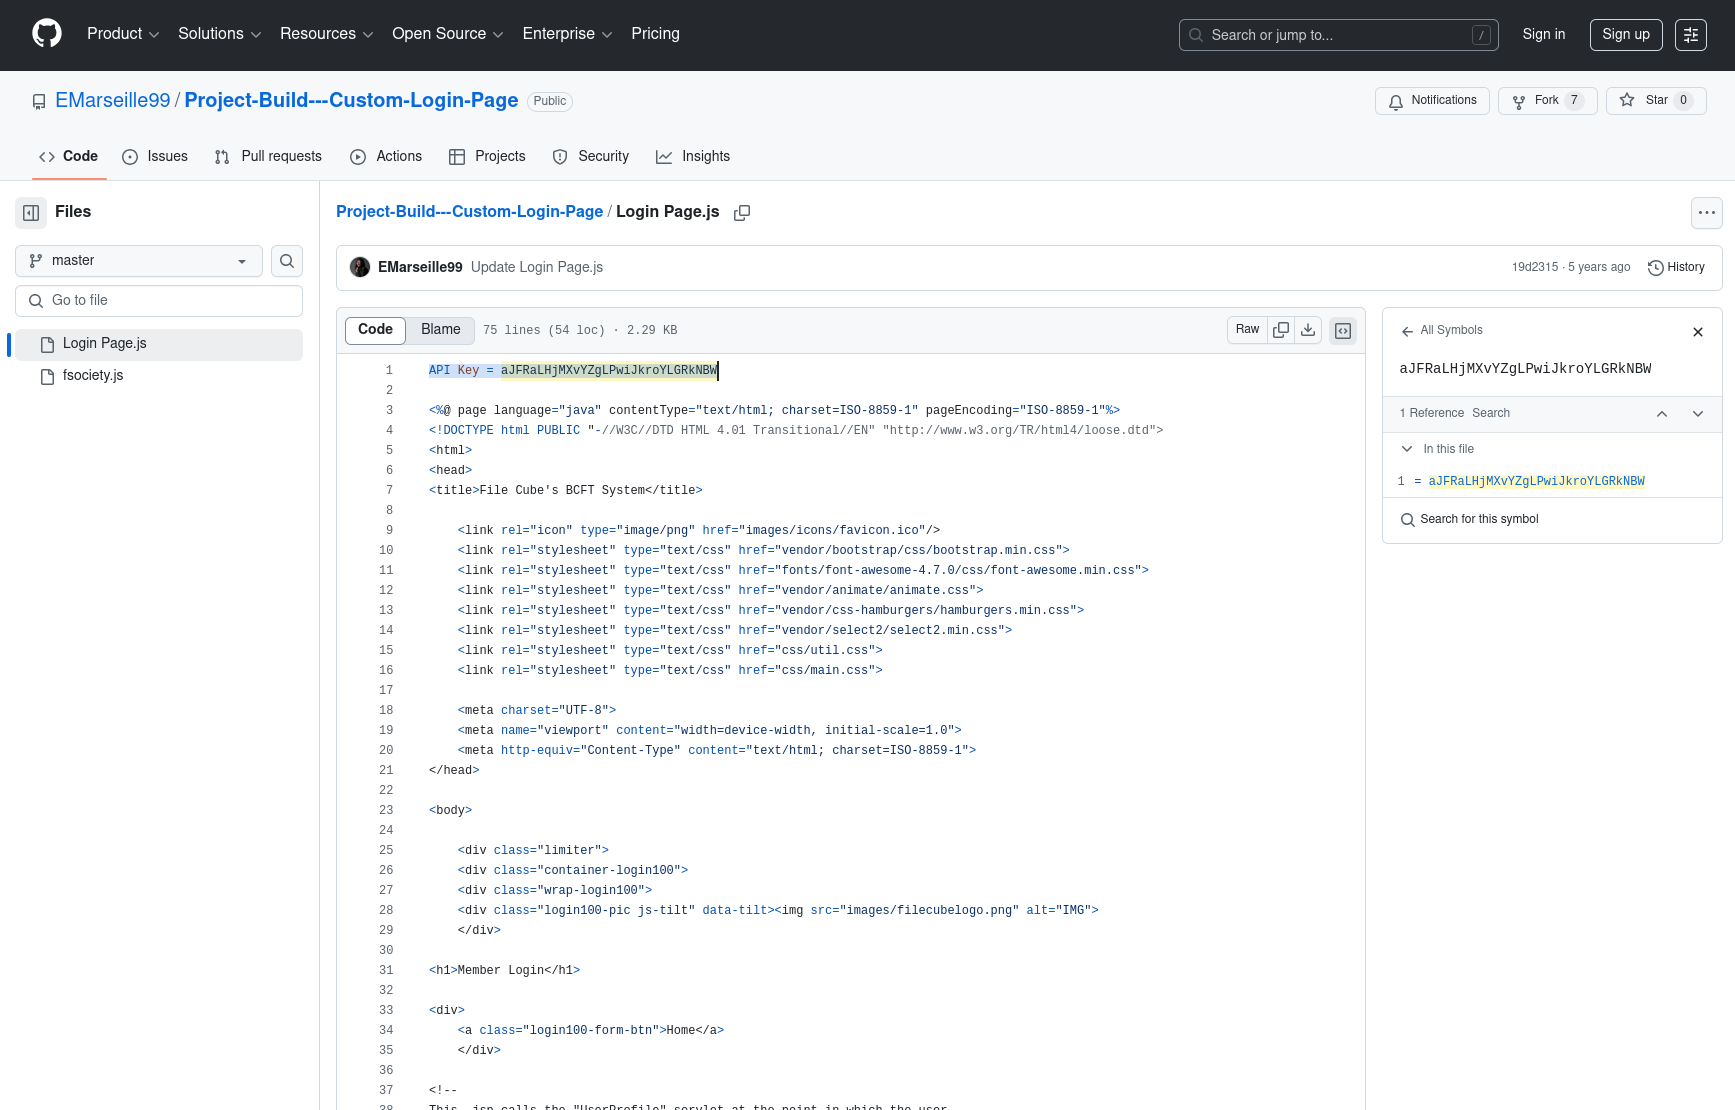Click the Member Login heading code line
1735x1110 pixels.
(504, 971)
